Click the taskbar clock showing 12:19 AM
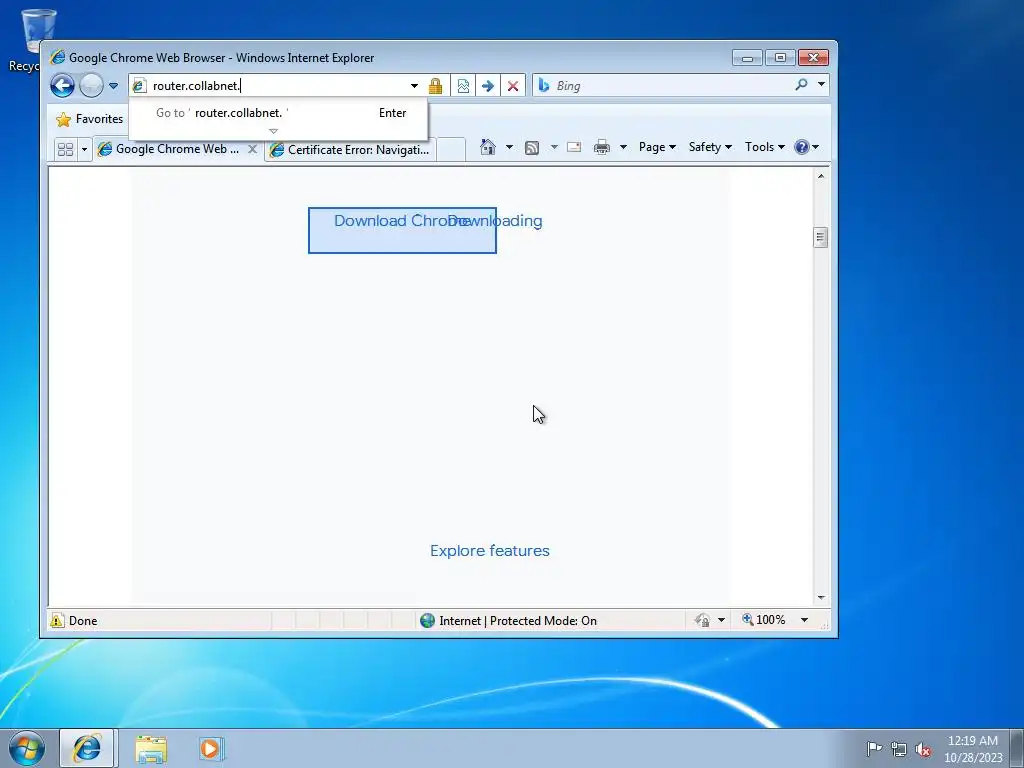The image size is (1024, 768). (972, 748)
